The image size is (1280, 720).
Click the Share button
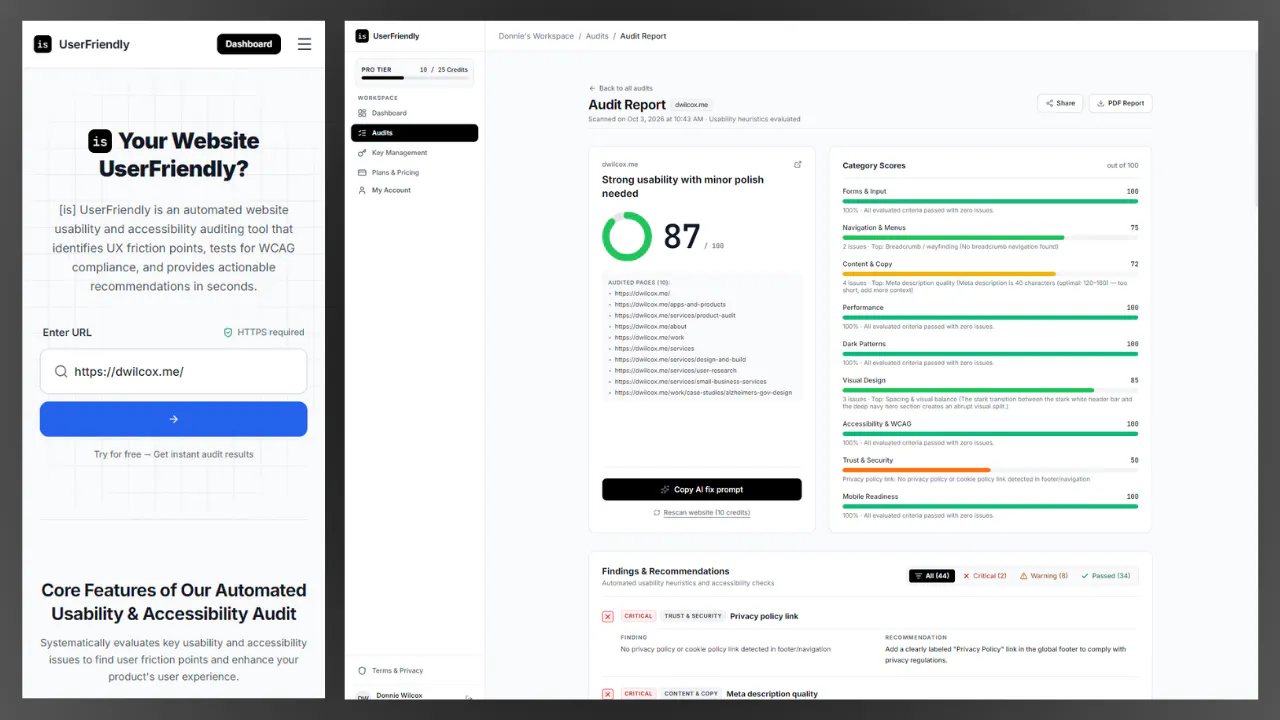point(1060,103)
